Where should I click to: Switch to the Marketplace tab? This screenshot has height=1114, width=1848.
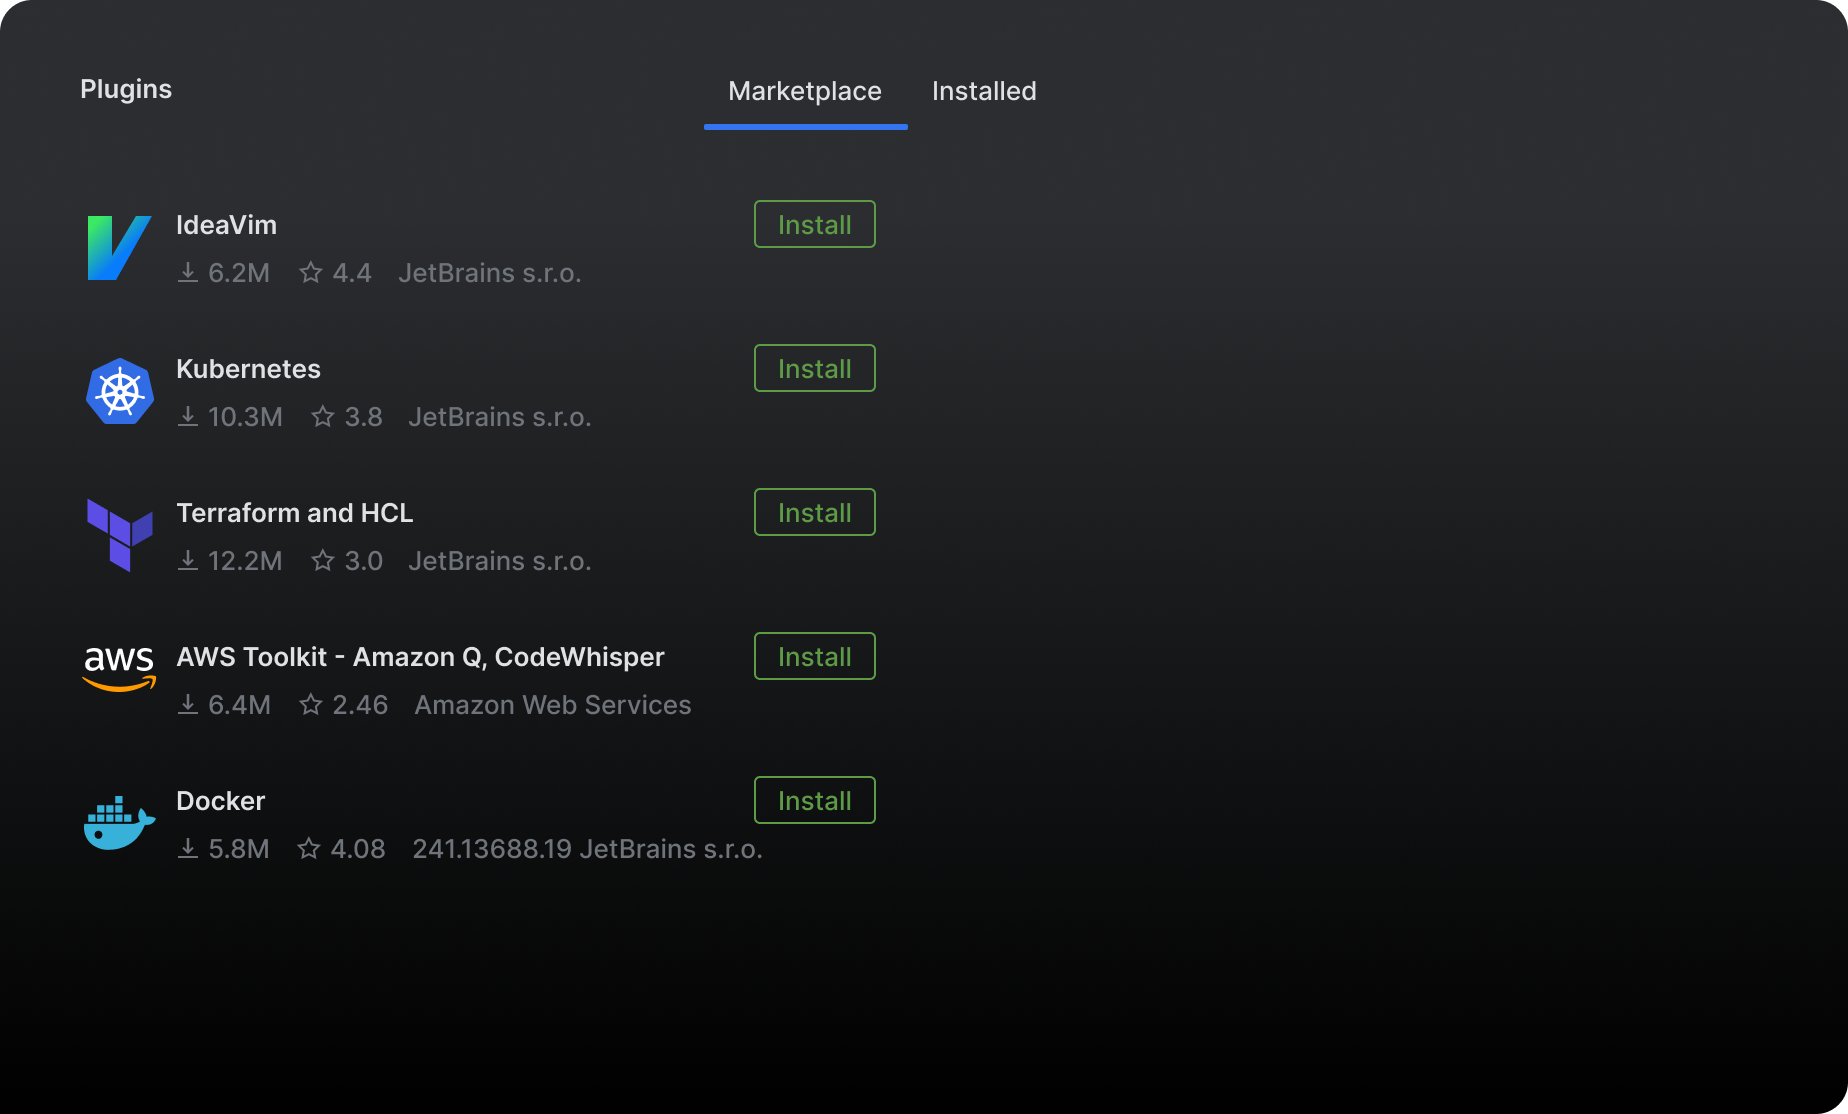805,91
